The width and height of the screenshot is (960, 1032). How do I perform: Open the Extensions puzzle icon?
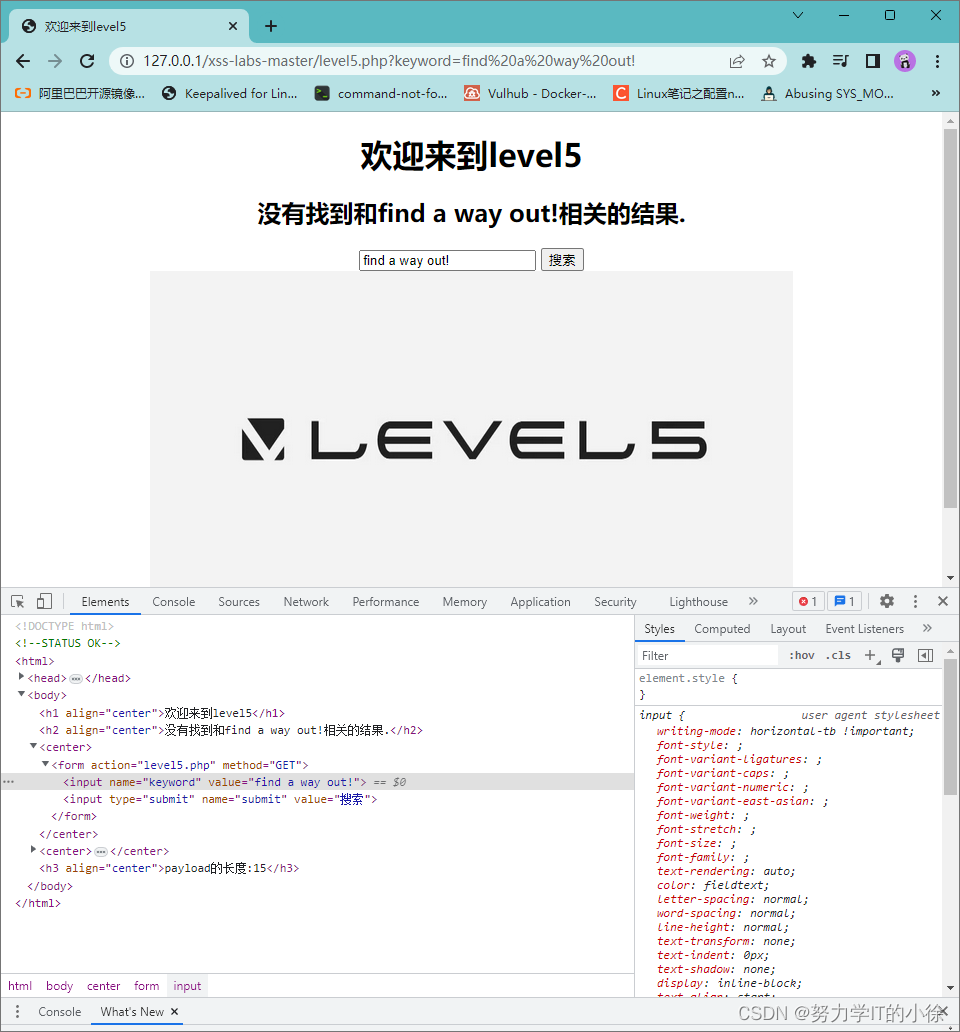tap(809, 61)
